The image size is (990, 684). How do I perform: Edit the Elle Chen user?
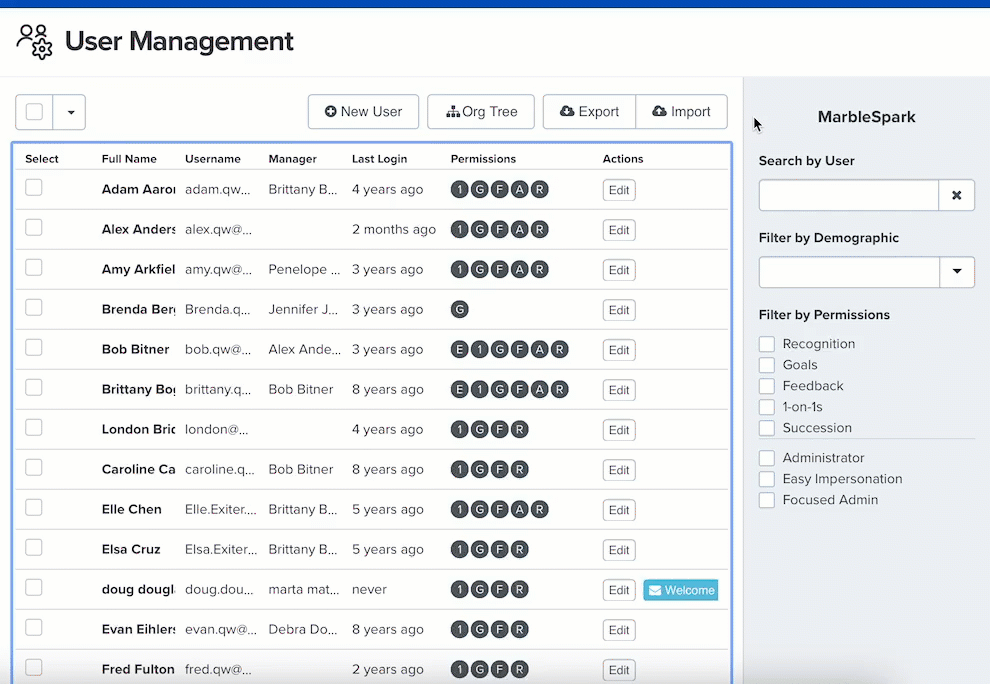point(619,510)
